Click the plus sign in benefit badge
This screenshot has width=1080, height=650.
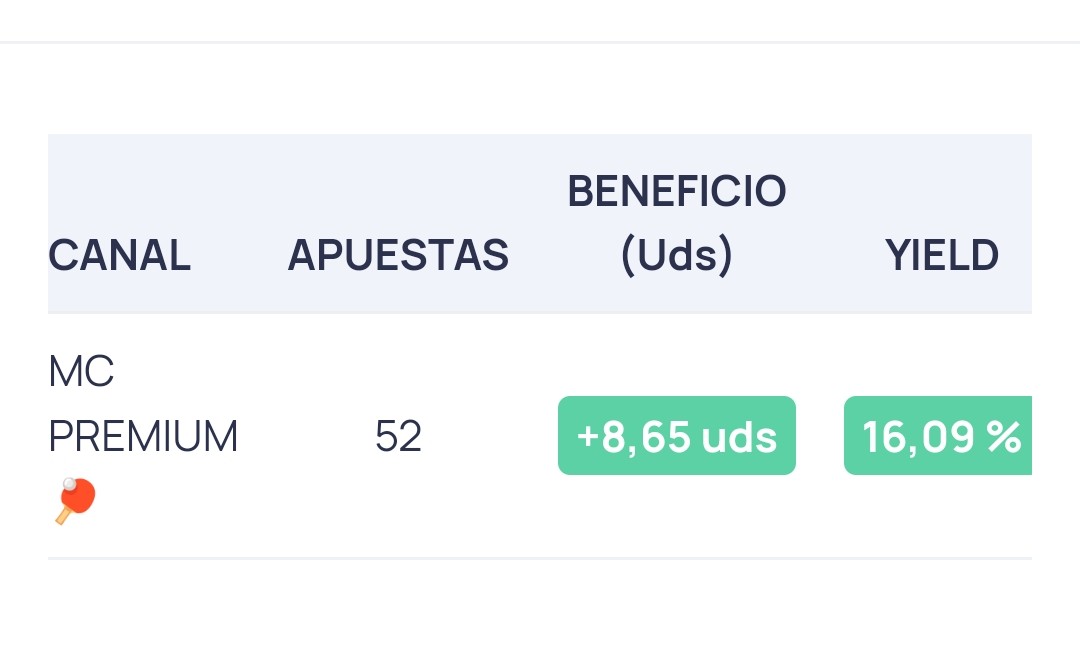[x=588, y=436]
